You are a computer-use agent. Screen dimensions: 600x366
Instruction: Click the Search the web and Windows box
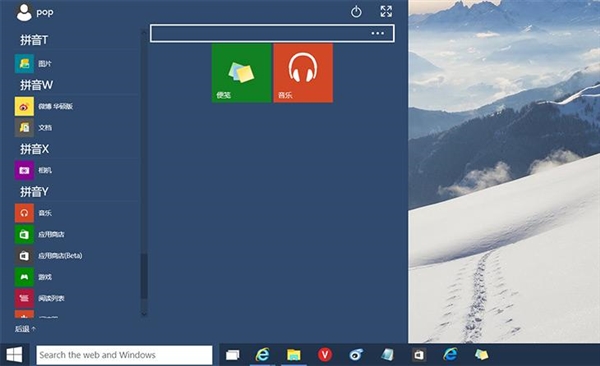pos(124,355)
